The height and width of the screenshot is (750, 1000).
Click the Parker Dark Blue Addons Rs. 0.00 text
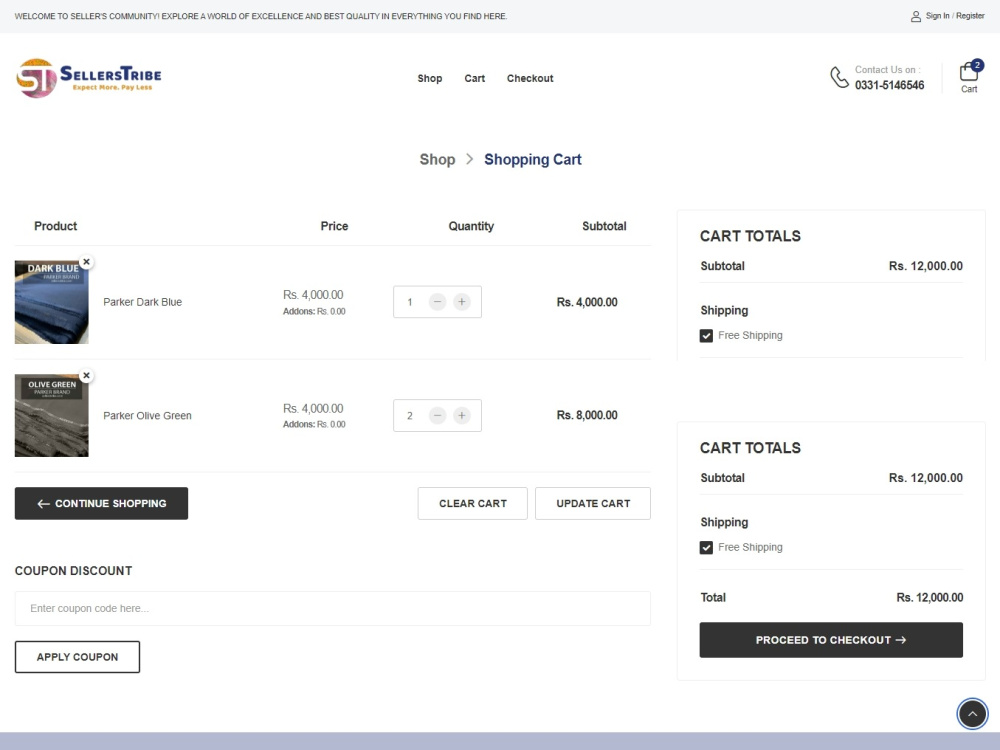coord(314,311)
